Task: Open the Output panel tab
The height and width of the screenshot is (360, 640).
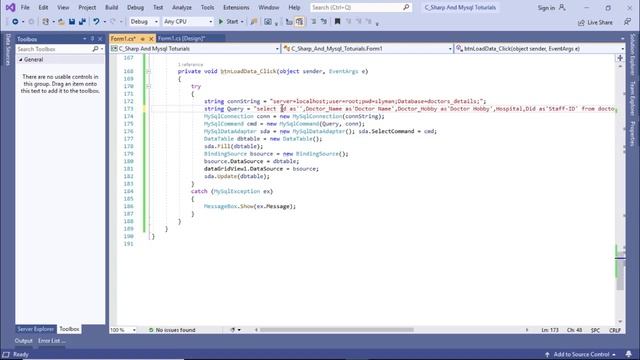Action: [23, 340]
